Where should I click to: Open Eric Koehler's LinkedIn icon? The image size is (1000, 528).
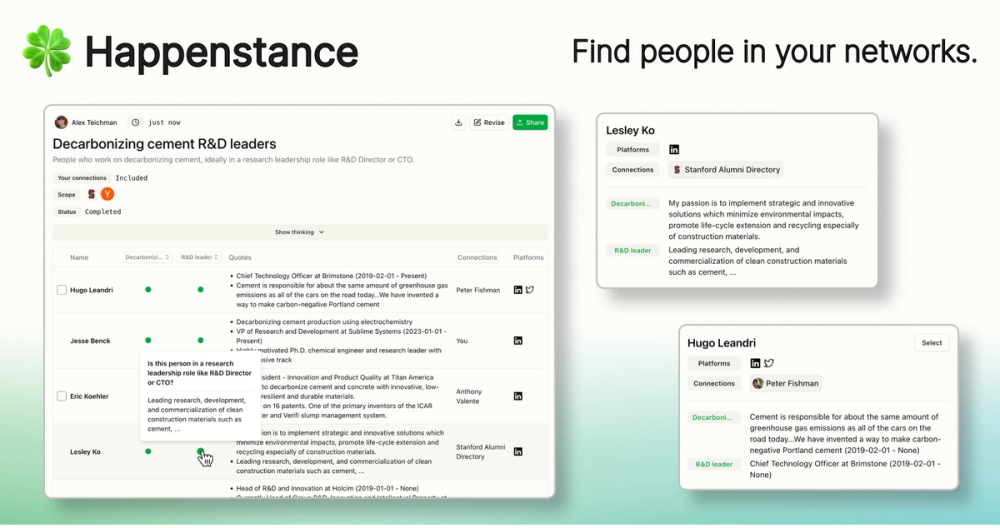tap(518, 397)
